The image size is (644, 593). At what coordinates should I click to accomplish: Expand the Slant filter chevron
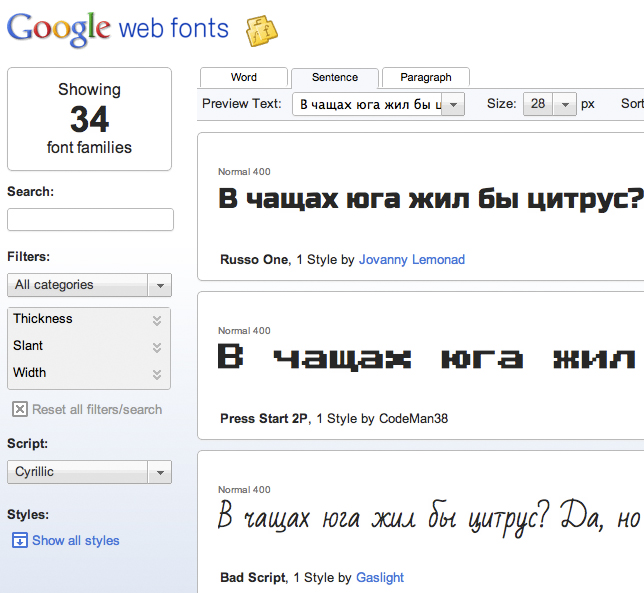coord(157,347)
